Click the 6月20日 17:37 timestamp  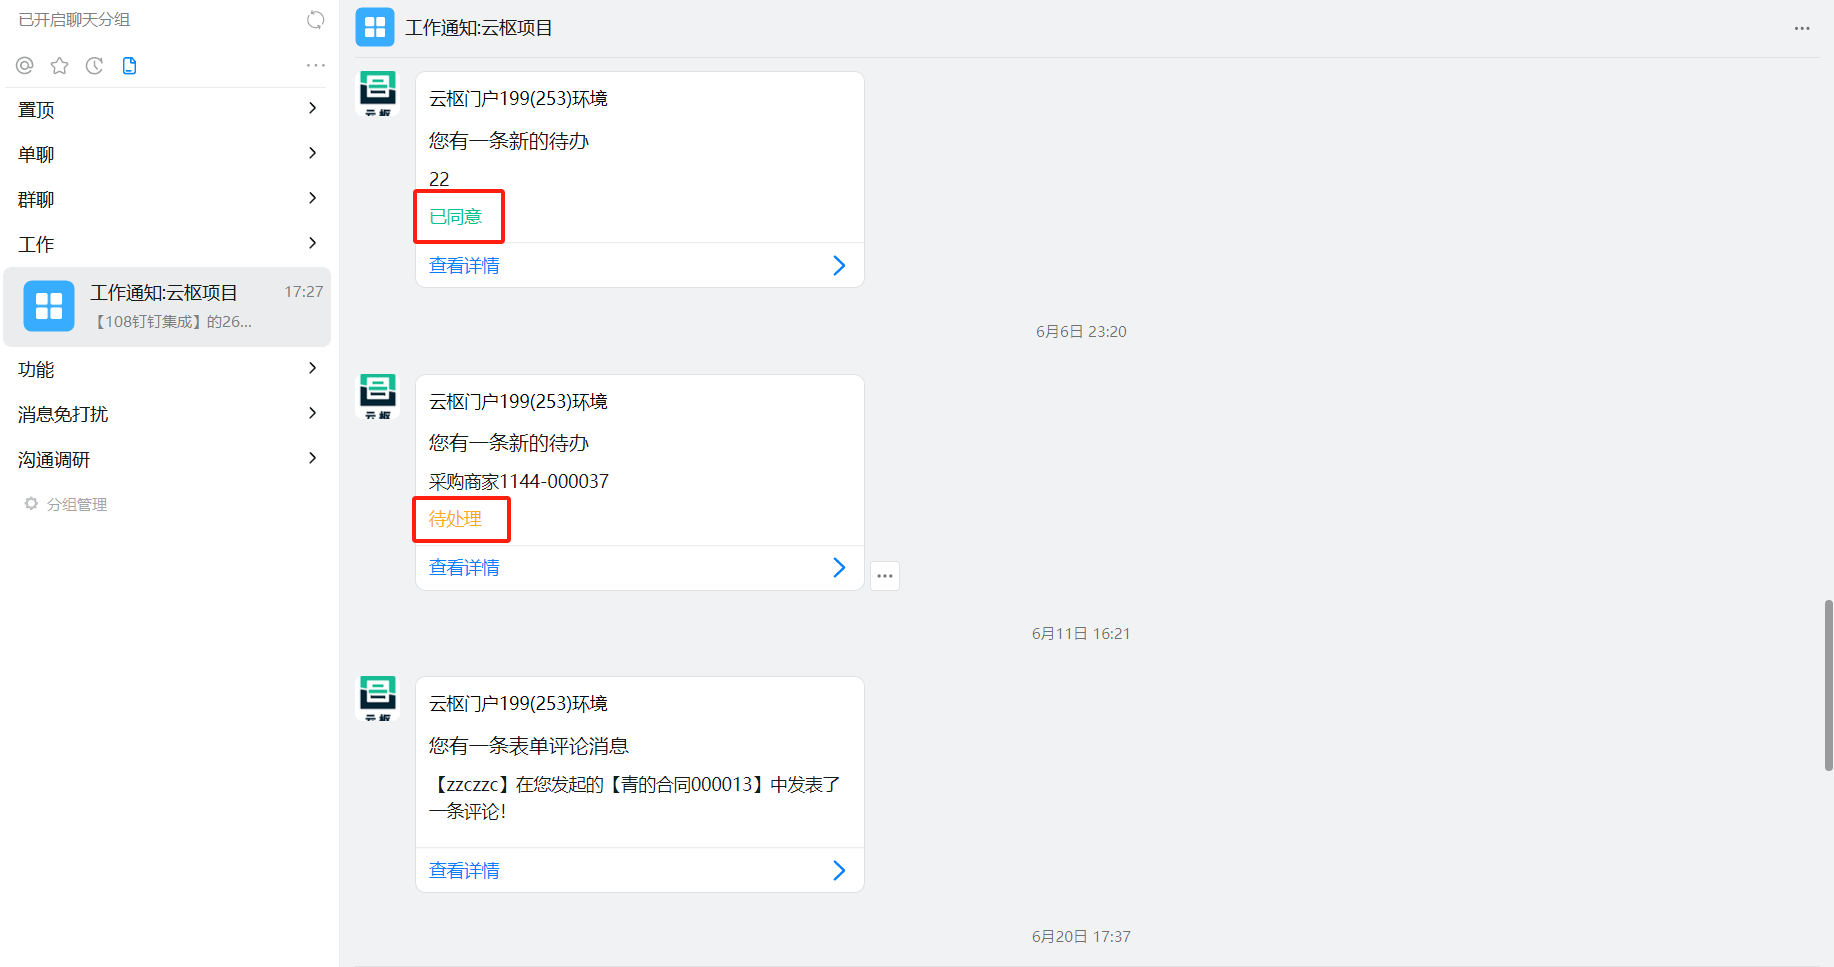click(x=1081, y=936)
